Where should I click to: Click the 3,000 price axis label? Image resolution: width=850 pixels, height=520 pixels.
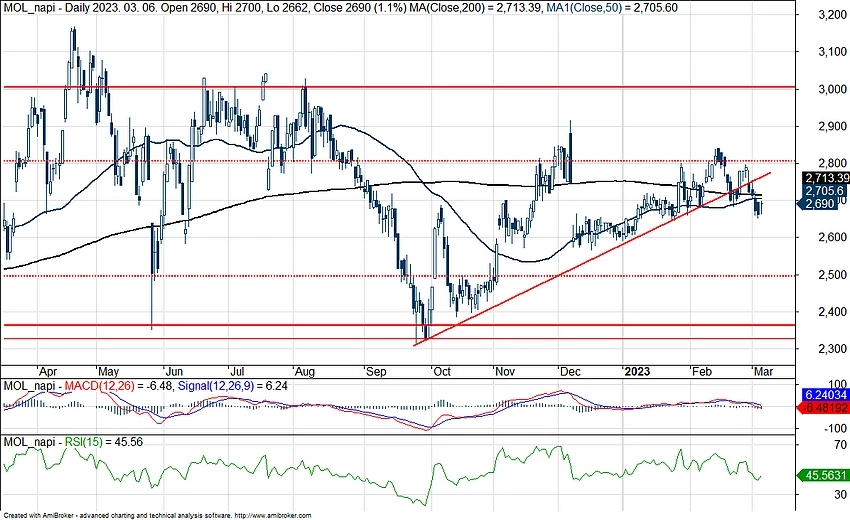pos(832,89)
